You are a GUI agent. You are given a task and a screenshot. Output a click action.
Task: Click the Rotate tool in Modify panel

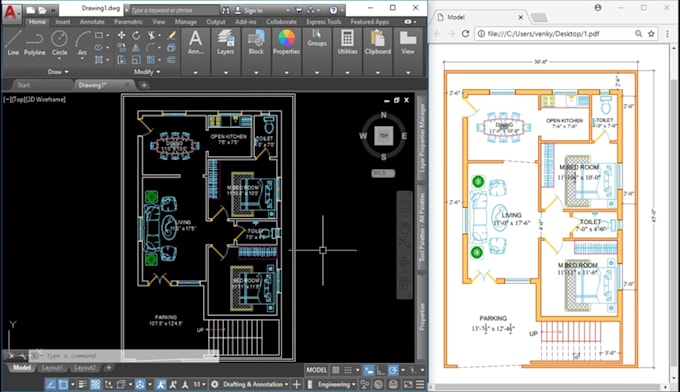(x=136, y=35)
